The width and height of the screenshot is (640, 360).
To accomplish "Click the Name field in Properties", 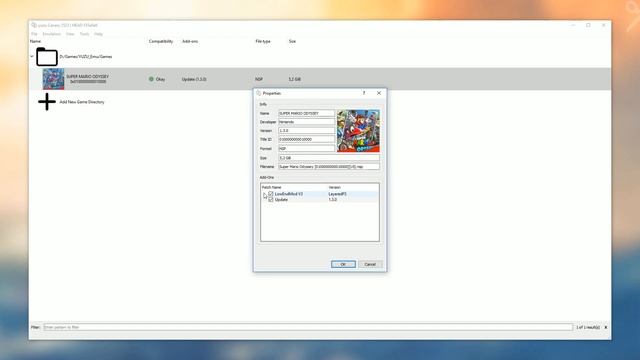I will point(307,113).
